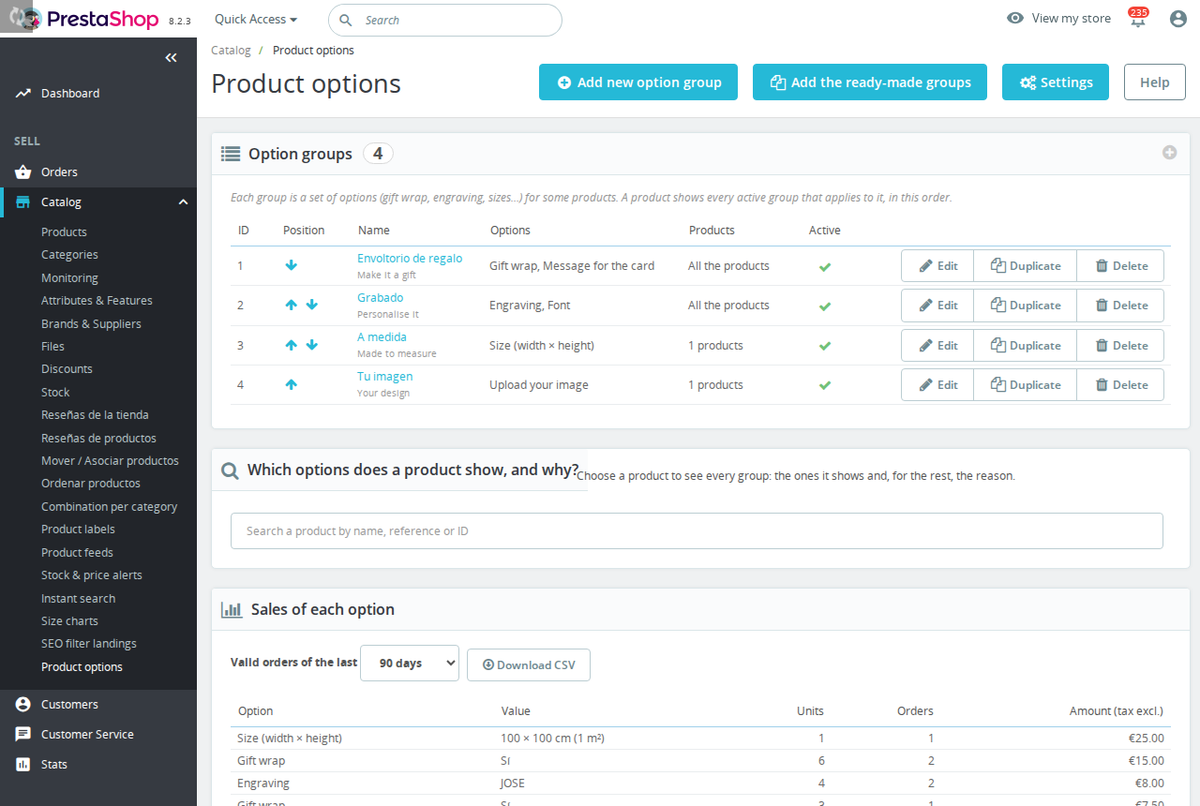Open the Settings button
1200x806 pixels.
(1055, 82)
